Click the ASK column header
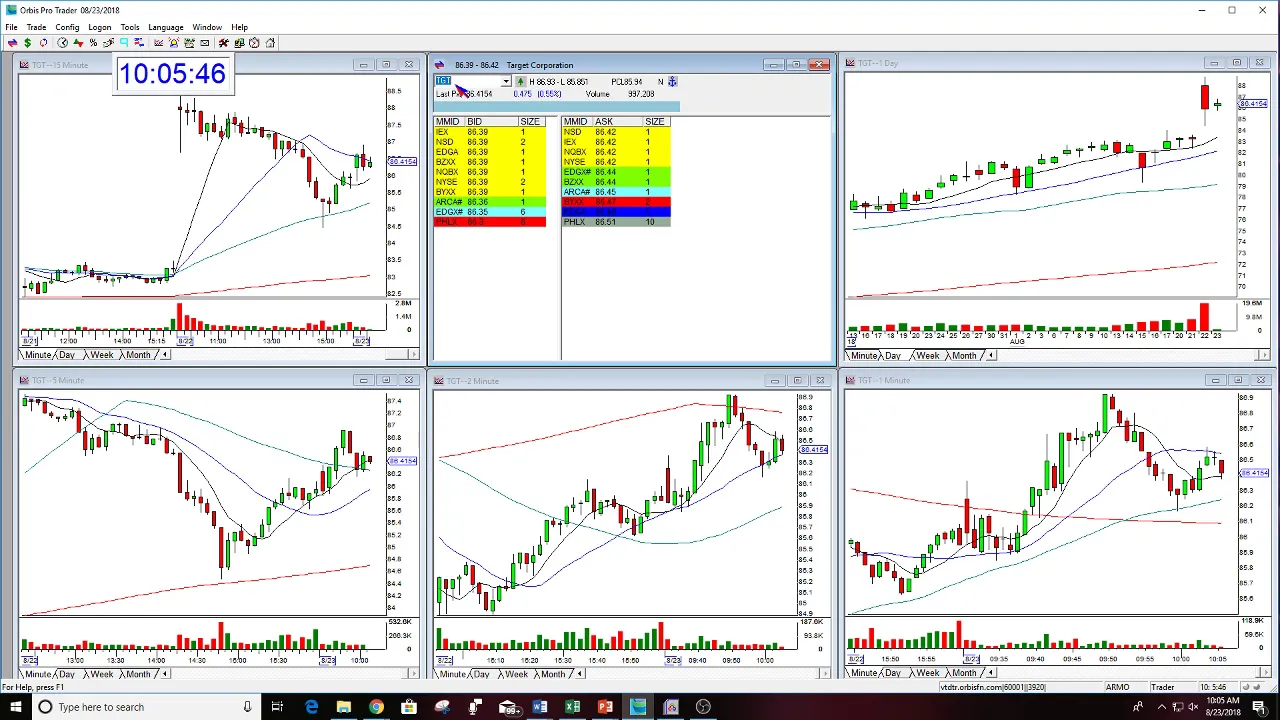The image size is (1280, 720). 617,122
